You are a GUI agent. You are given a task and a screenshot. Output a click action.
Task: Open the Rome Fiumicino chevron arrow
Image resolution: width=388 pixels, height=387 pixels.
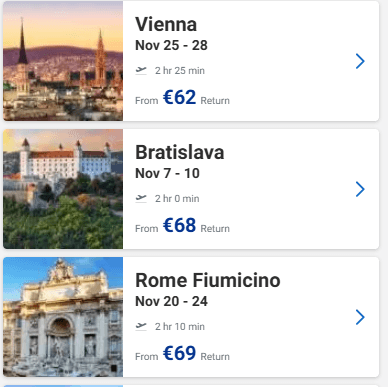(360, 317)
